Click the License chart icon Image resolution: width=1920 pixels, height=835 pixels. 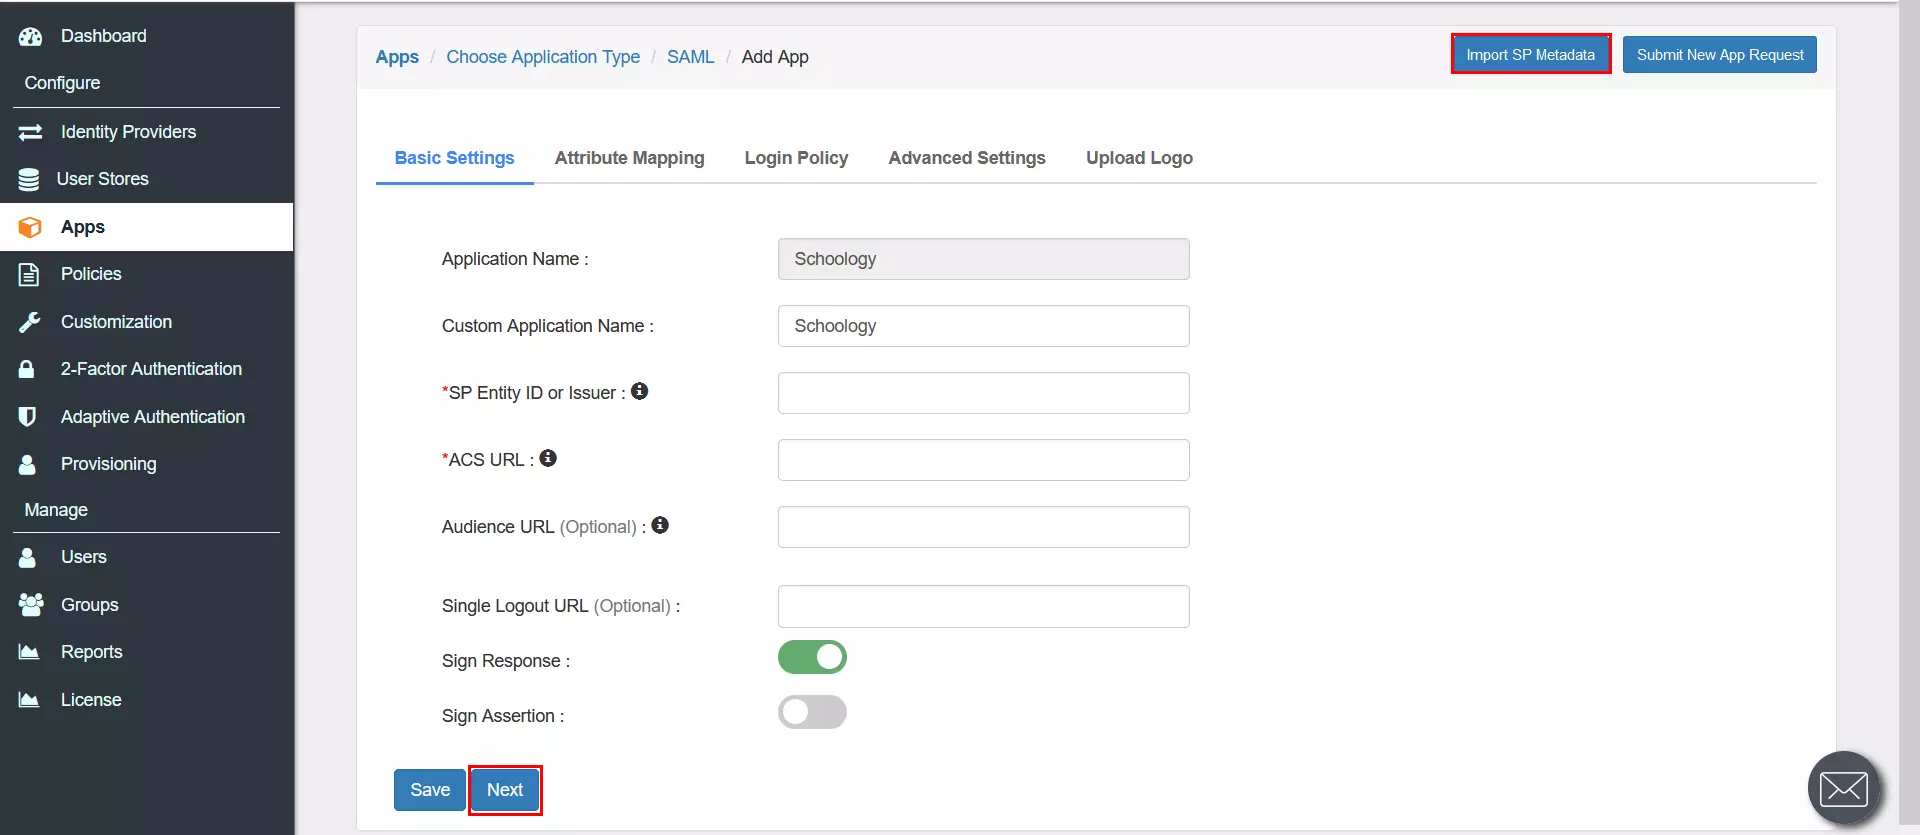(x=29, y=700)
